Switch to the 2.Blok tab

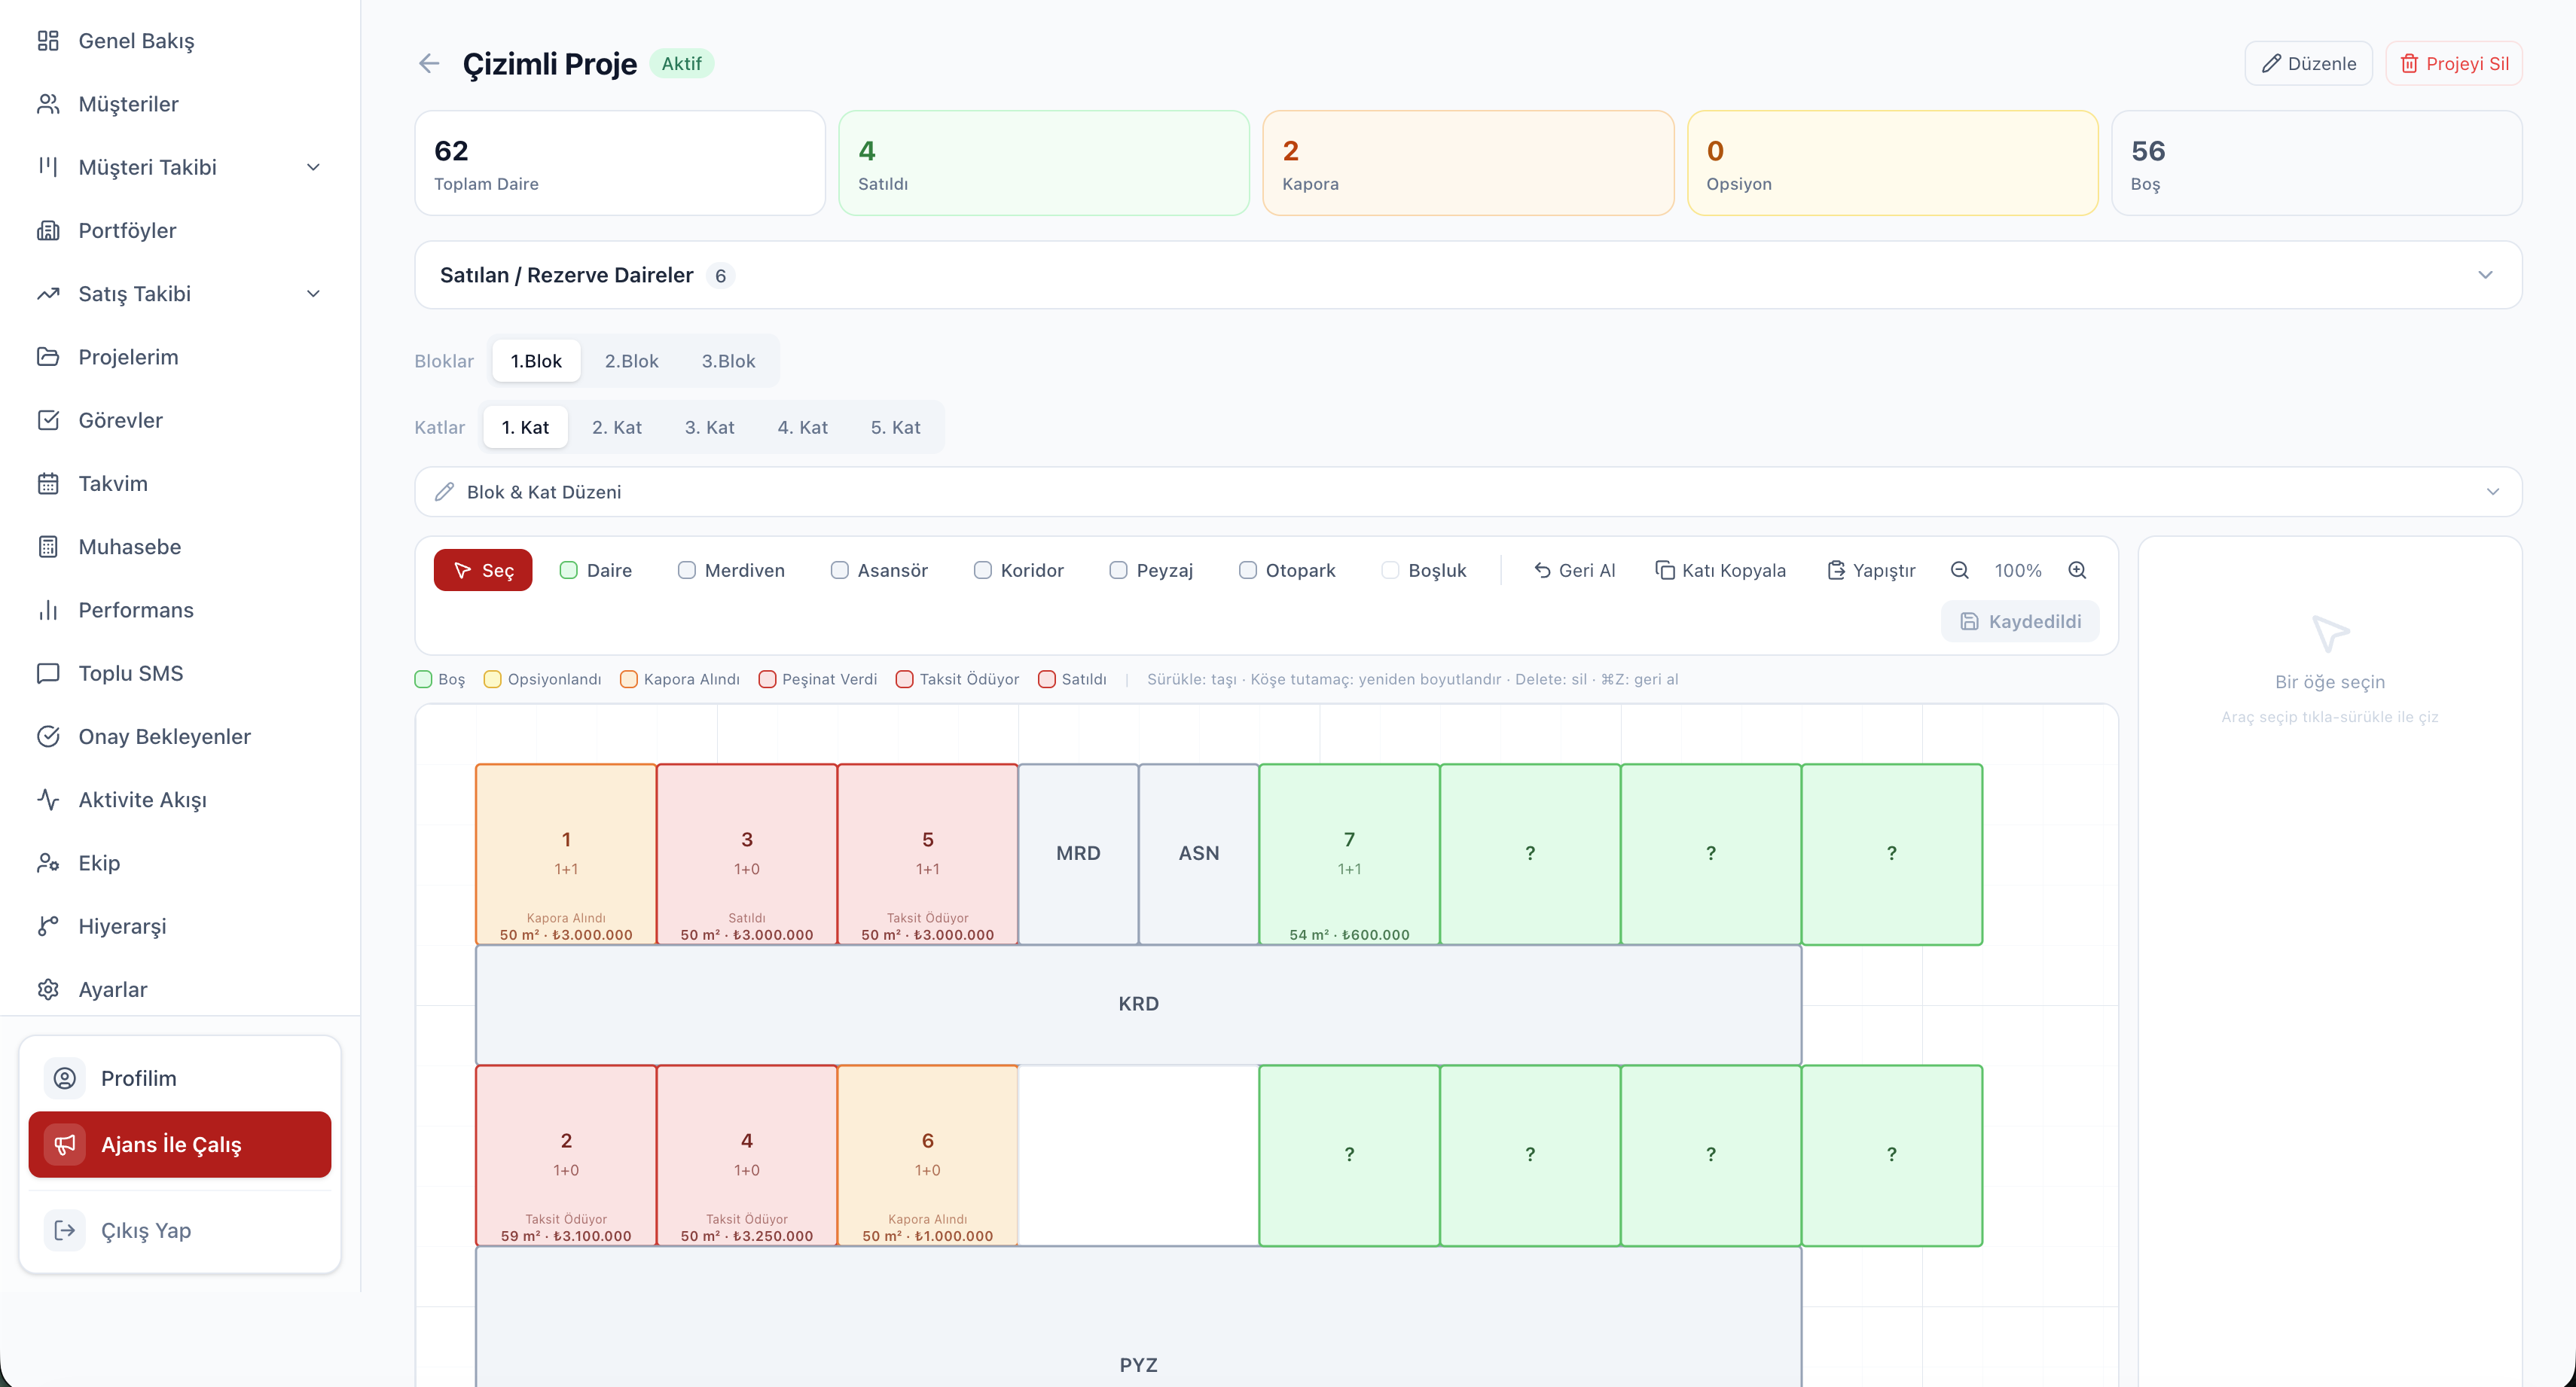[x=631, y=361]
